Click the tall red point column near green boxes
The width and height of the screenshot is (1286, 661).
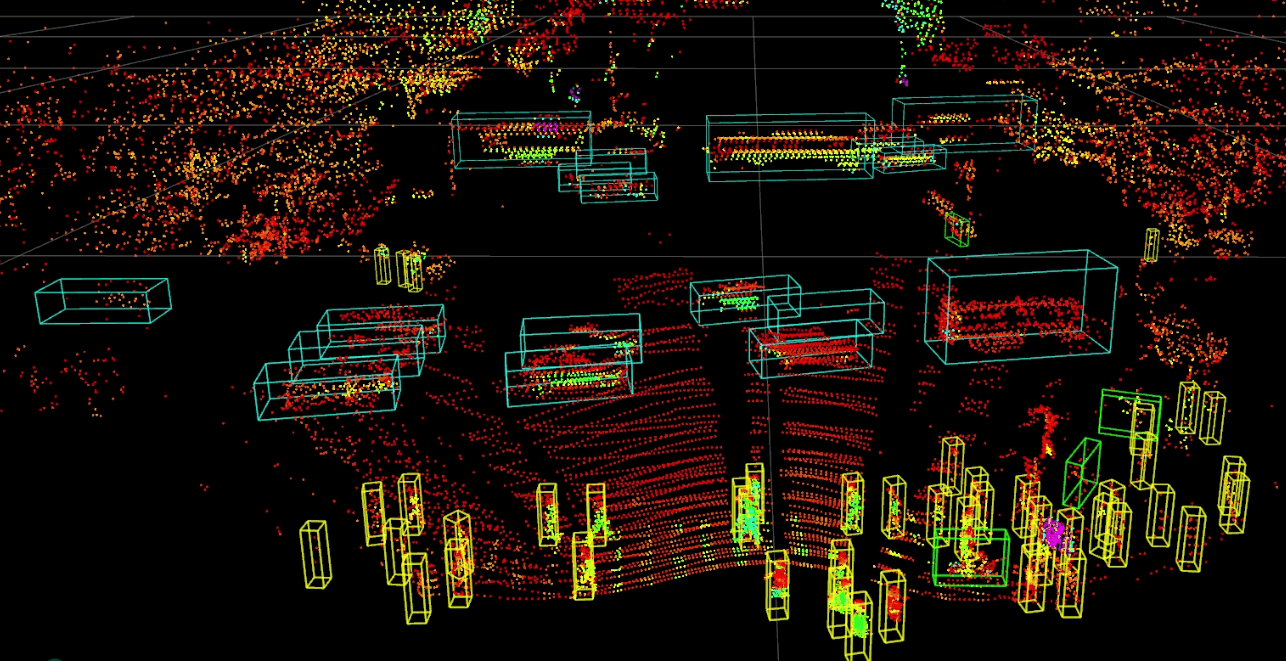[1046, 430]
